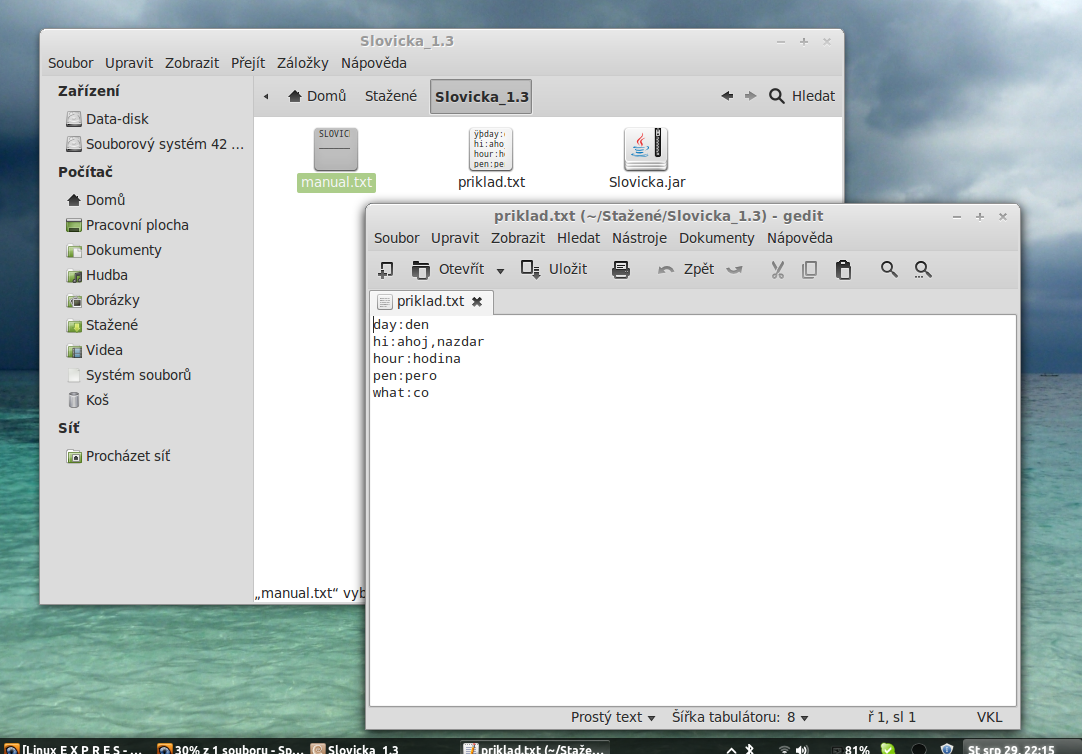Close the priklad.txt tab
The width and height of the screenshot is (1082, 754).
(x=477, y=301)
